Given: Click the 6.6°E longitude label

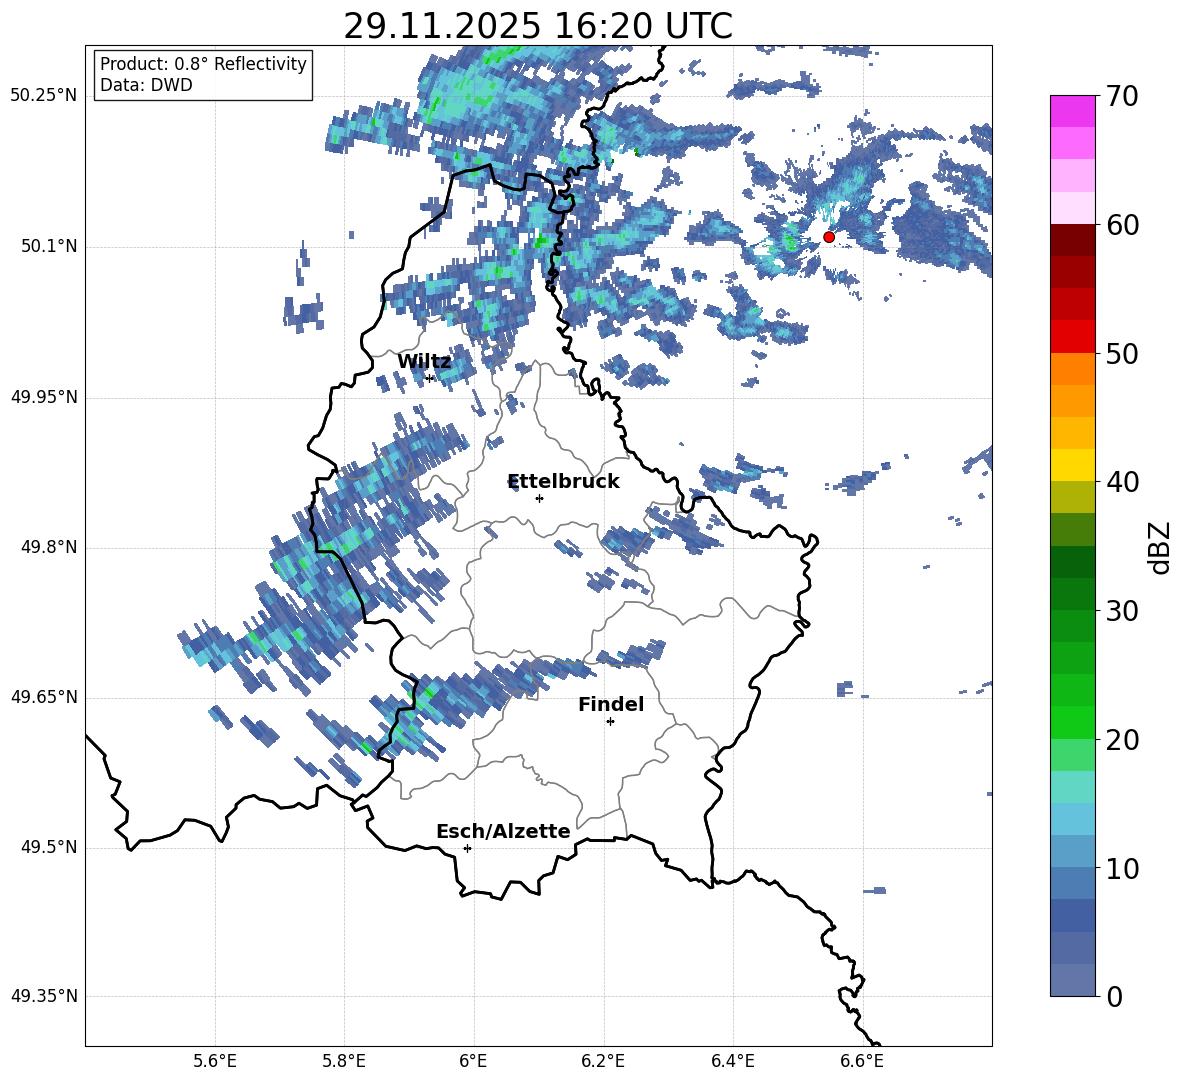Looking at the screenshot, I should pyautogui.click(x=862, y=1061).
